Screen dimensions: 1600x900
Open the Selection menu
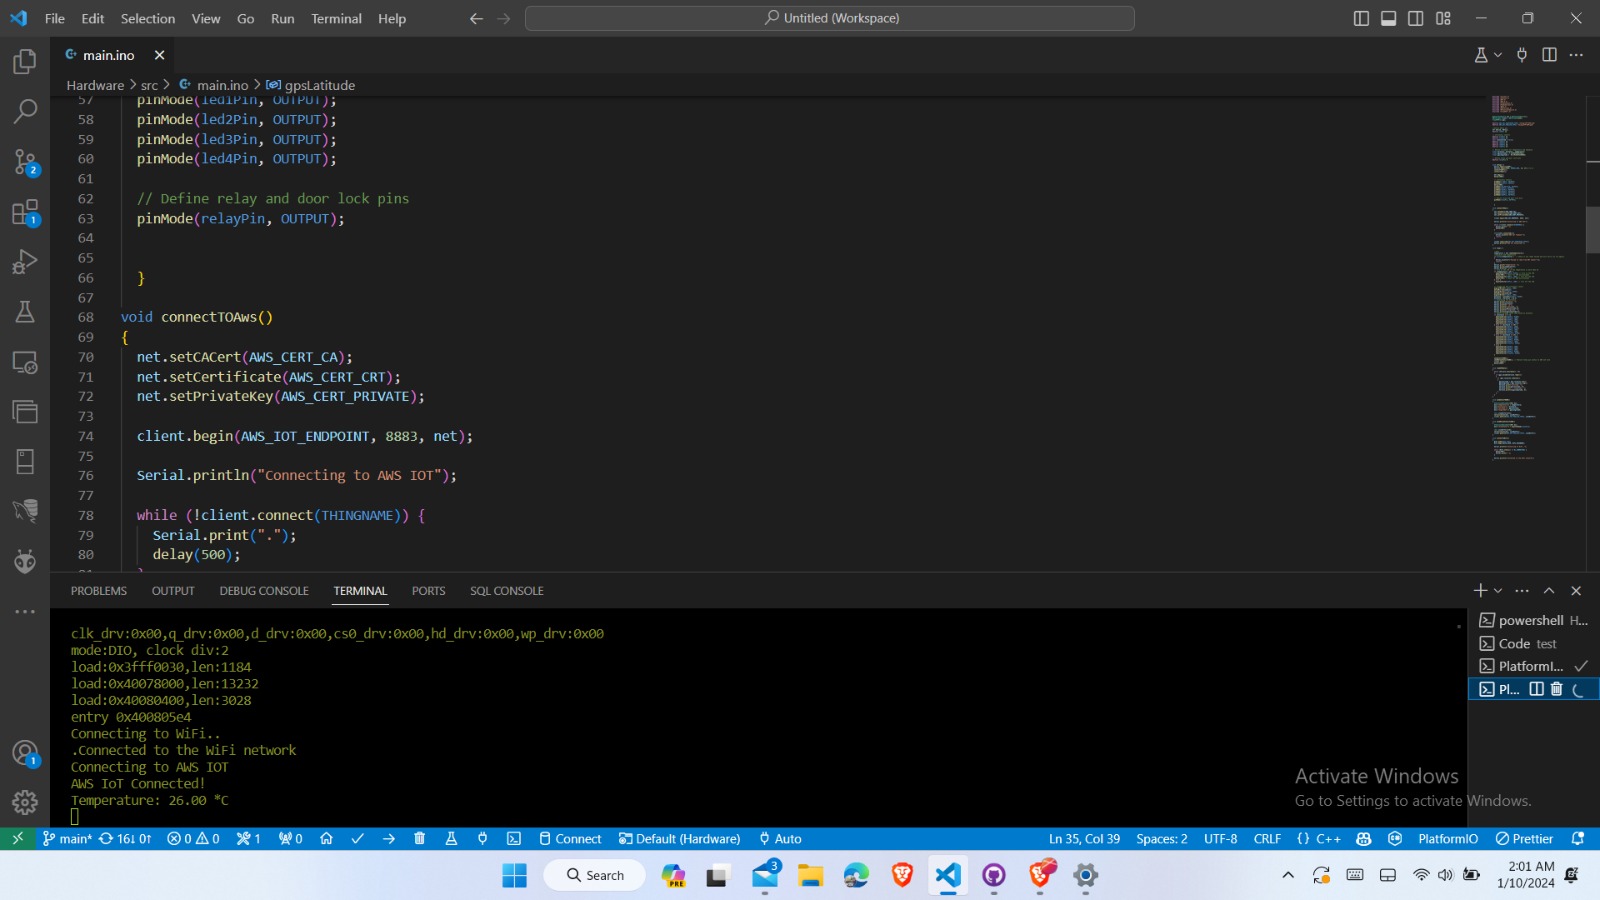pyautogui.click(x=148, y=18)
